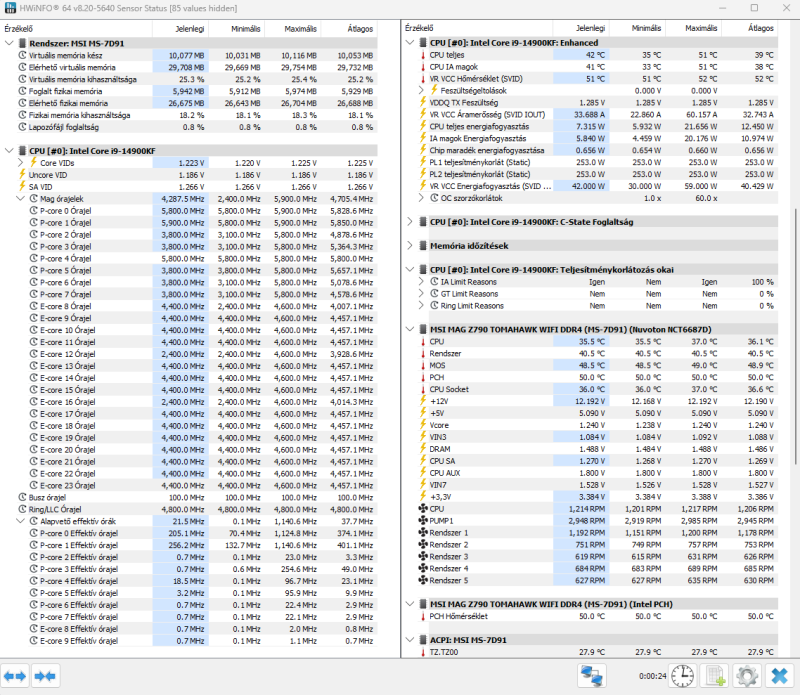Click the HWiNFO app icon in title bar

[x=10, y=8]
